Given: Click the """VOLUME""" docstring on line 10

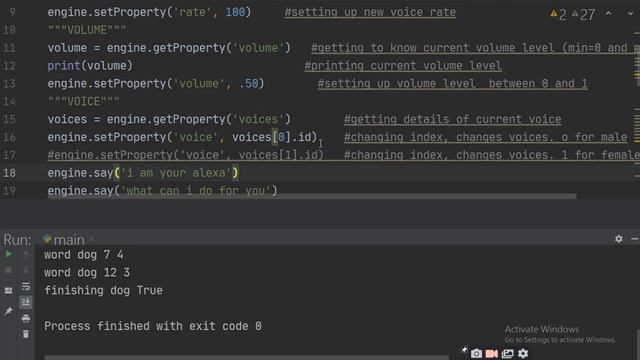Looking at the screenshot, I should (87, 30).
